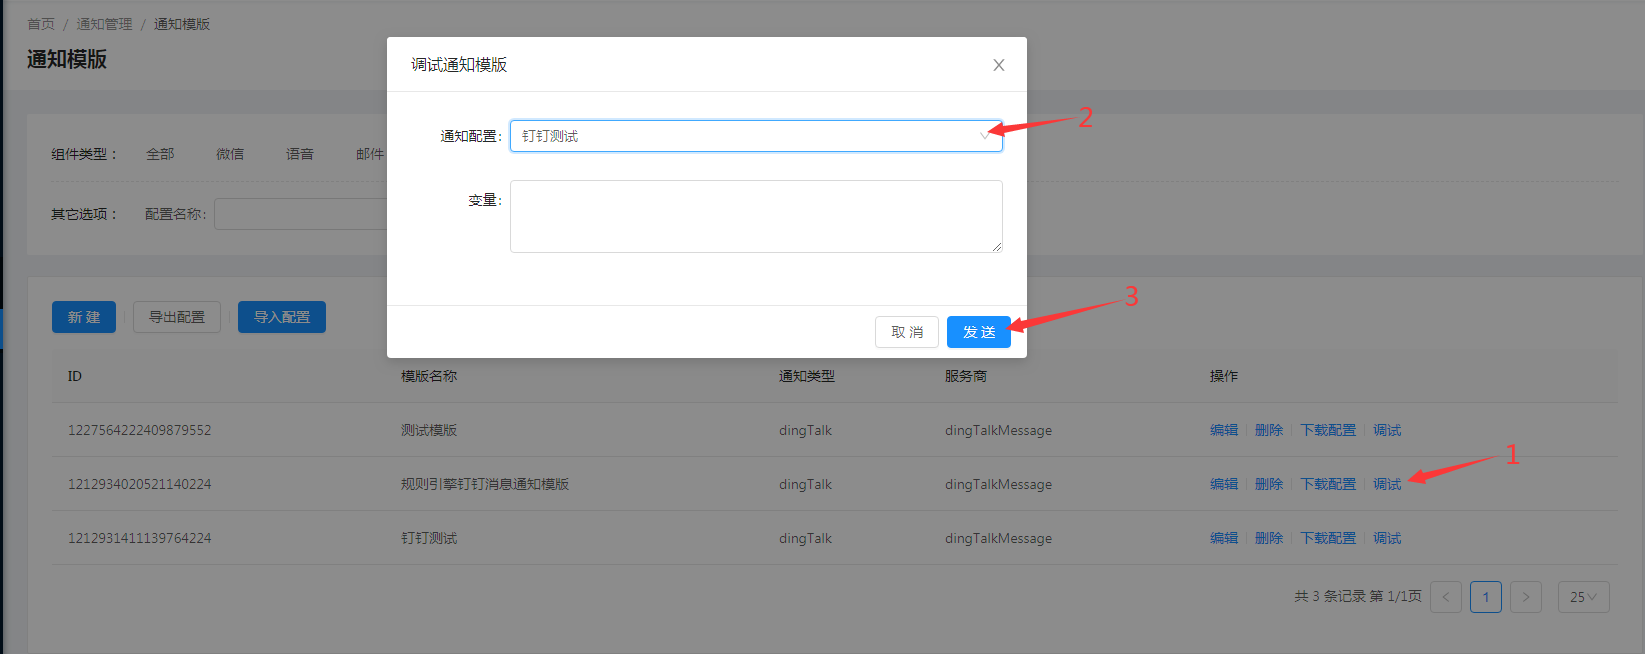
Task: Go to 首页 in the breadcrumb
Action: (41, 24)
